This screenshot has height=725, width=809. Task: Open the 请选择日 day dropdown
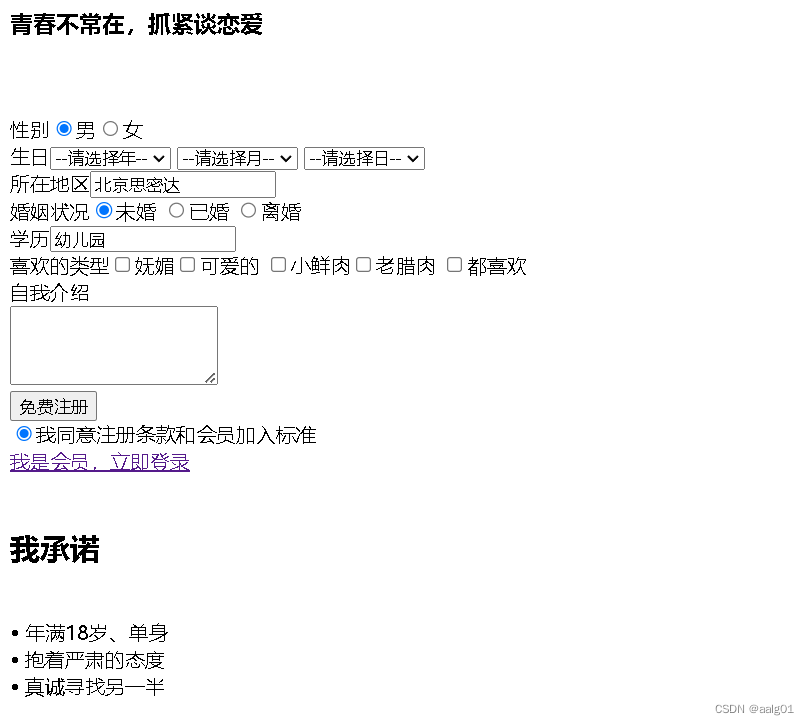pos(364,158)
